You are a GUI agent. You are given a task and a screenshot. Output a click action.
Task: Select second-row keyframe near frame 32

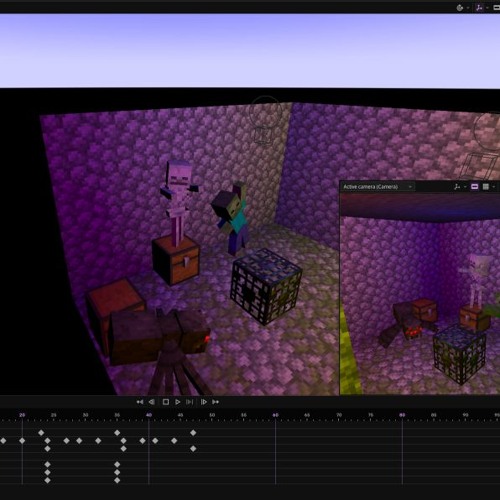coord(98,441)
